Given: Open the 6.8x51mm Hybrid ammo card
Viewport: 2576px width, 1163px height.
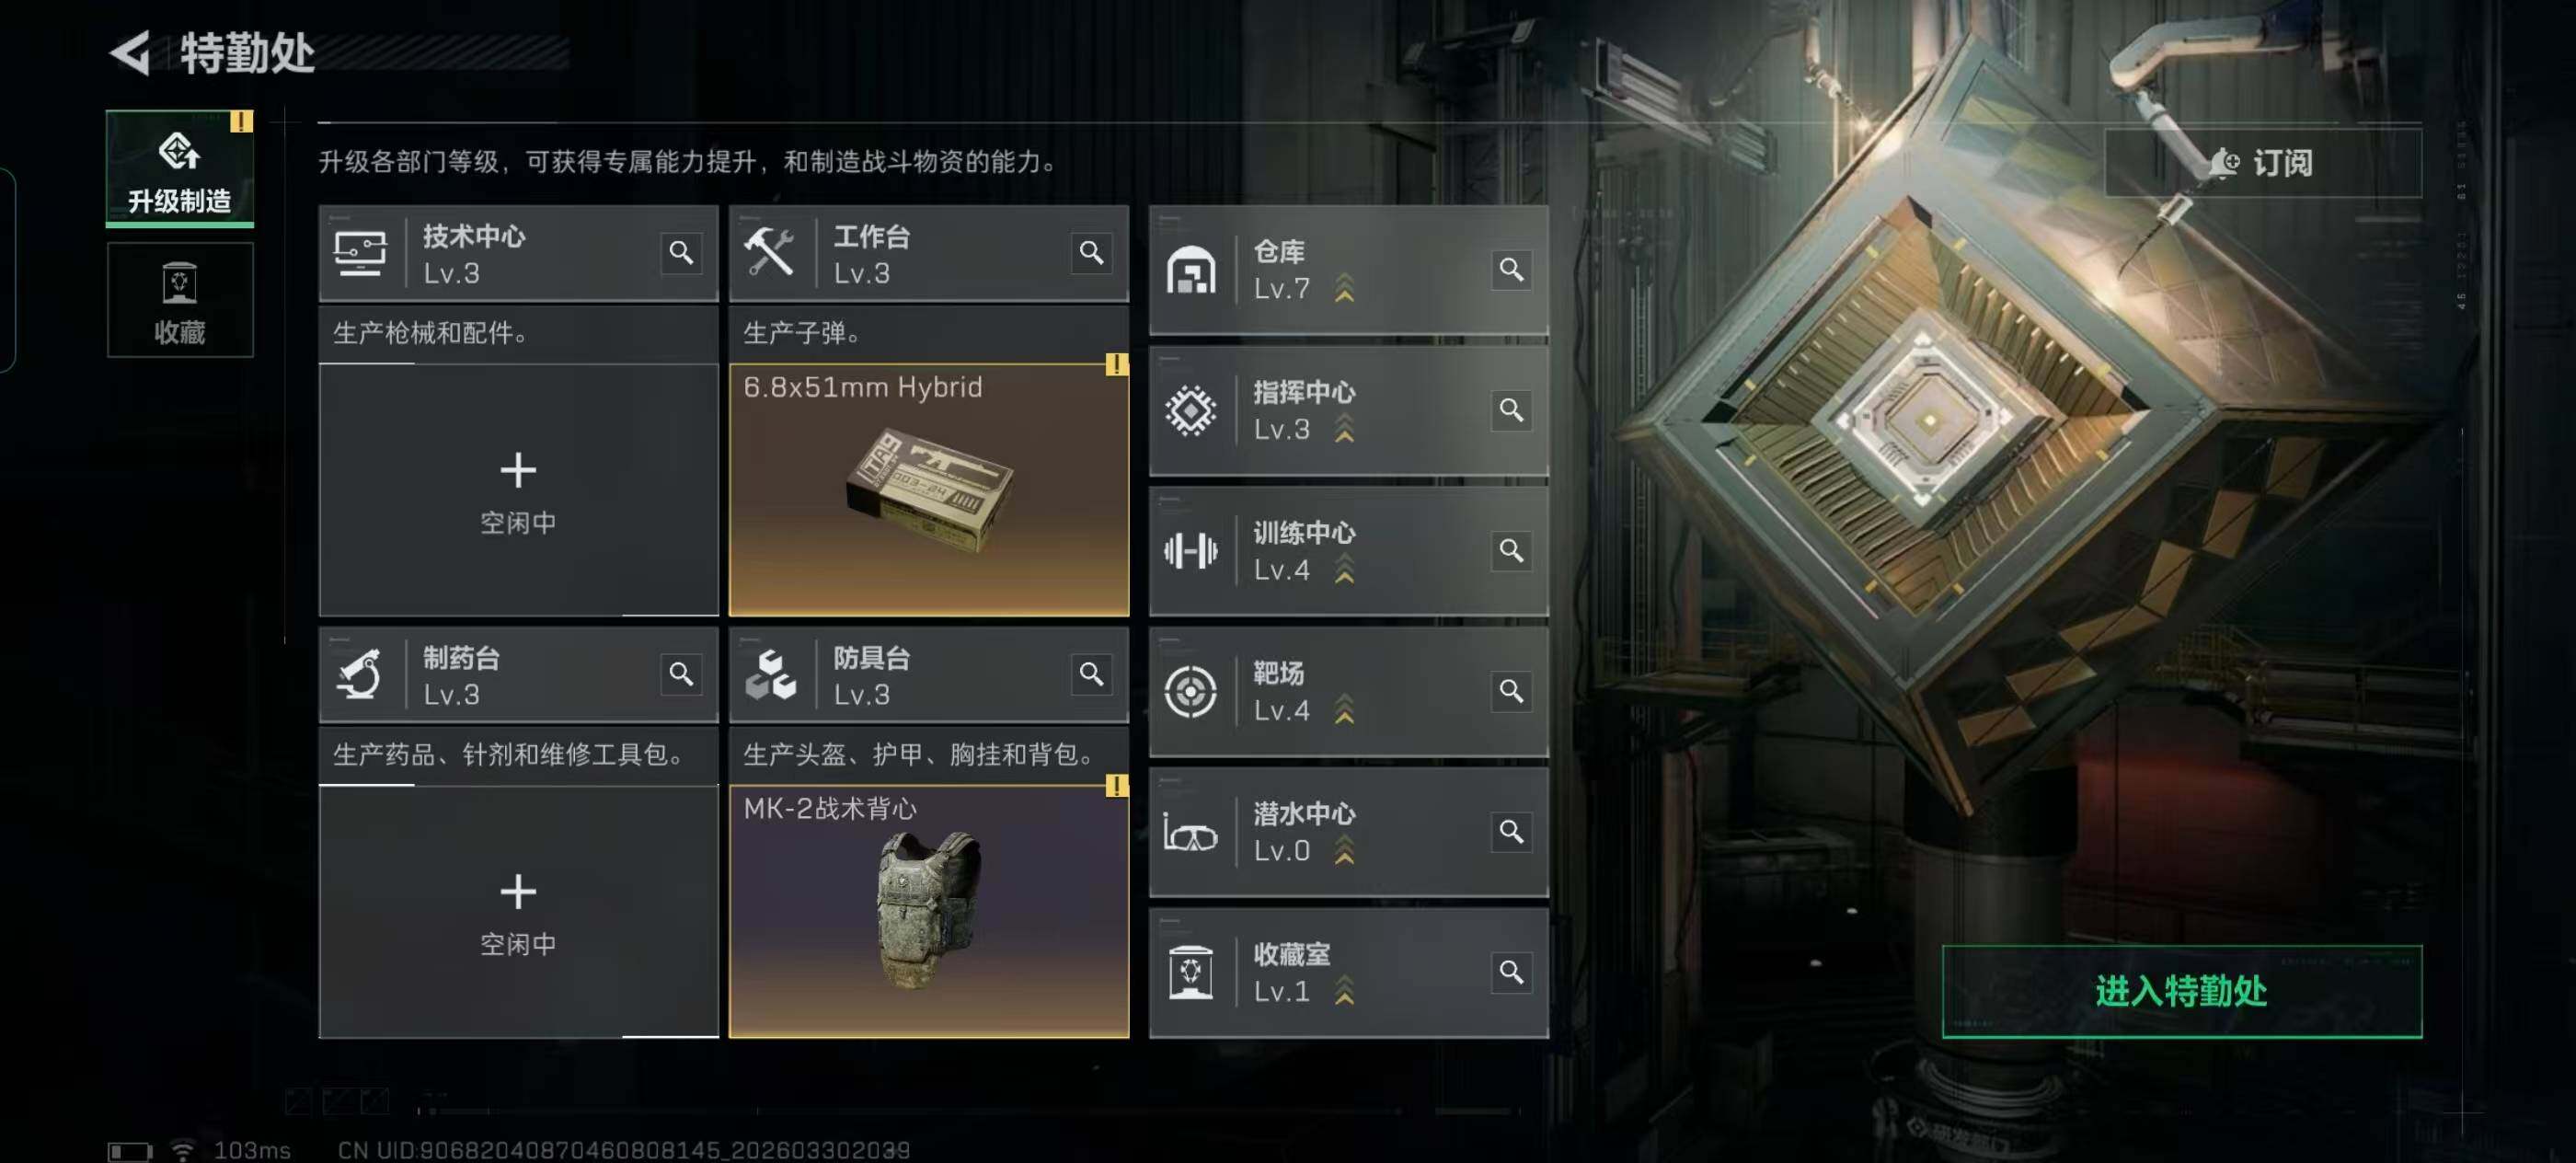Looking at the screenshot, I should pos(929,490).
